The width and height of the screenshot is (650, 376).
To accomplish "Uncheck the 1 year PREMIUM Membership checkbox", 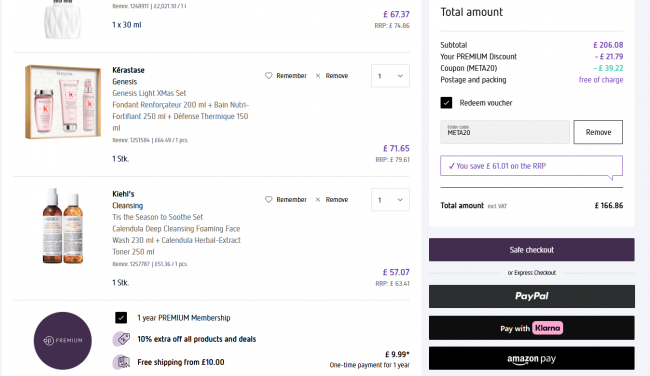I will coord(121,318).
